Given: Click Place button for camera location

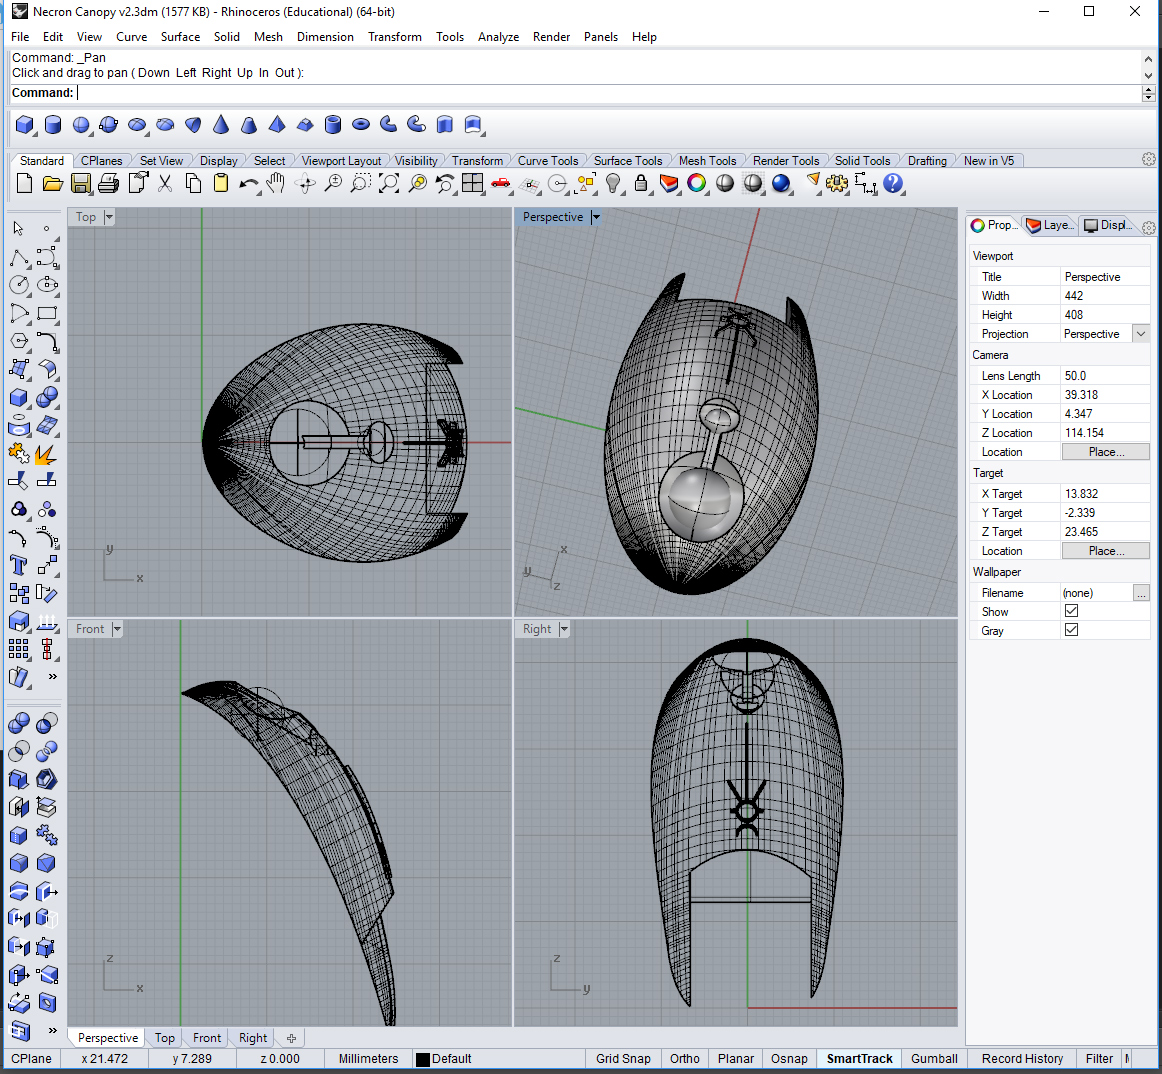Looking at the screenshot, I should tap(1106, 451).
